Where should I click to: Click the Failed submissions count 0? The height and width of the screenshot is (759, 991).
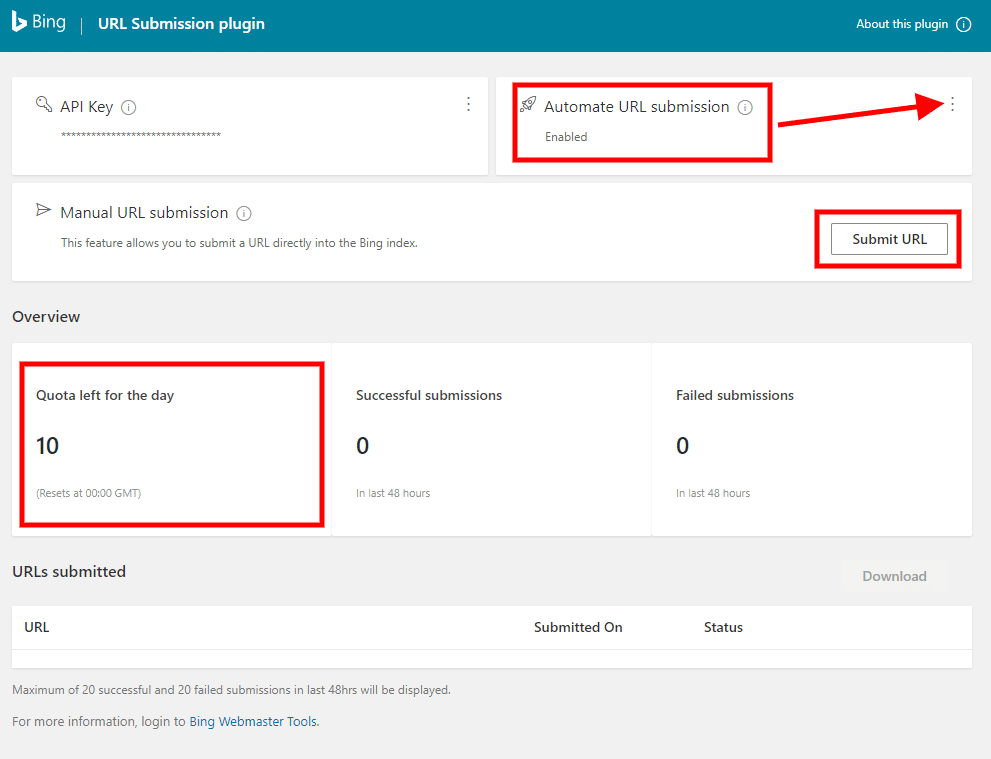coord(683,446)
